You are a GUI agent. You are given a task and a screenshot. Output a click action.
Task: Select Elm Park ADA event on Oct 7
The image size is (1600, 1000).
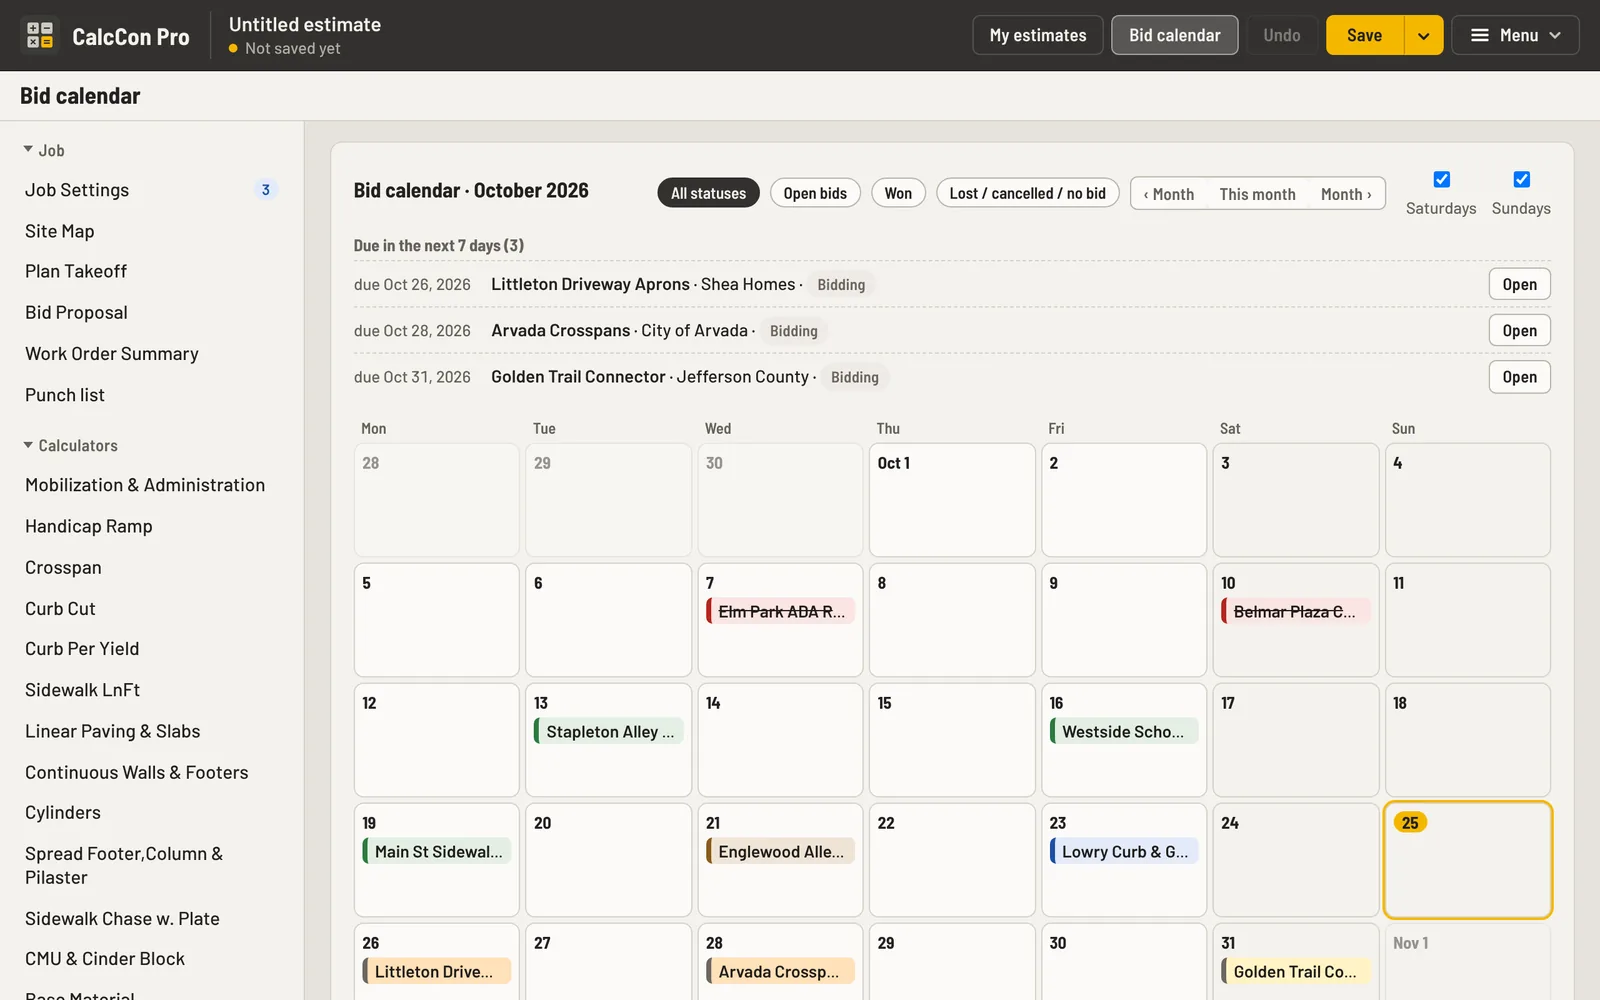[x=780, y=611]
